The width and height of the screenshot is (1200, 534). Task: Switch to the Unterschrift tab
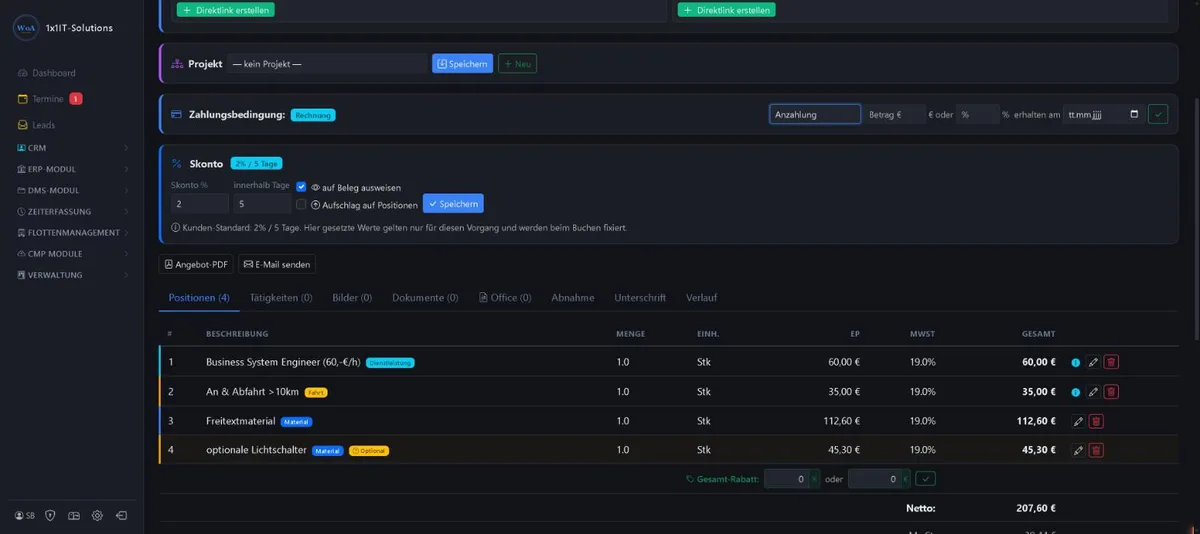pos(640,298)
